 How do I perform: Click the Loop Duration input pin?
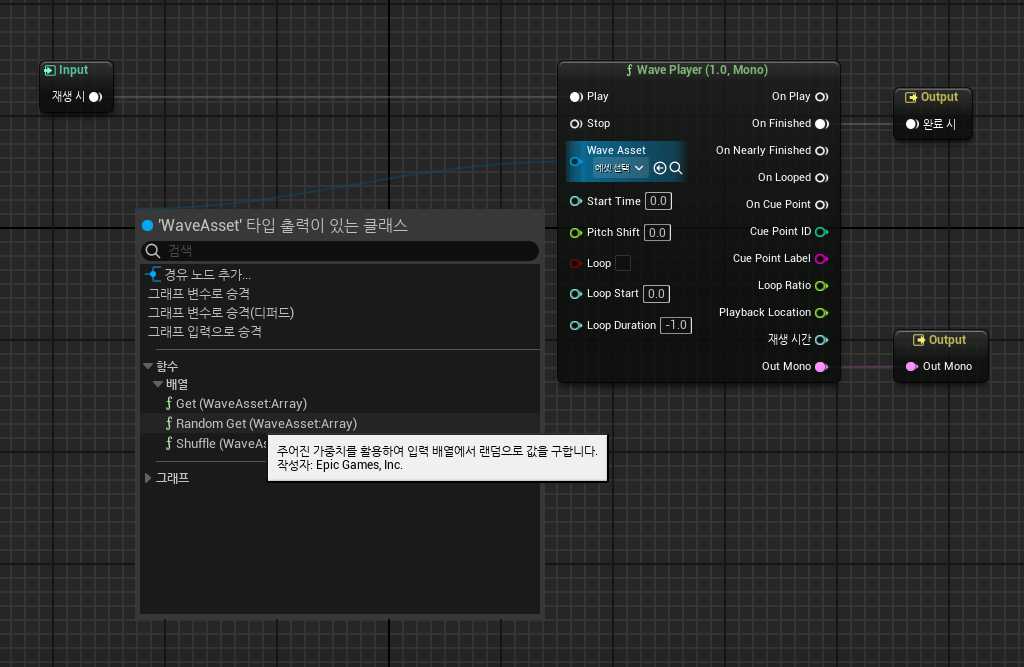click(575, 325)
